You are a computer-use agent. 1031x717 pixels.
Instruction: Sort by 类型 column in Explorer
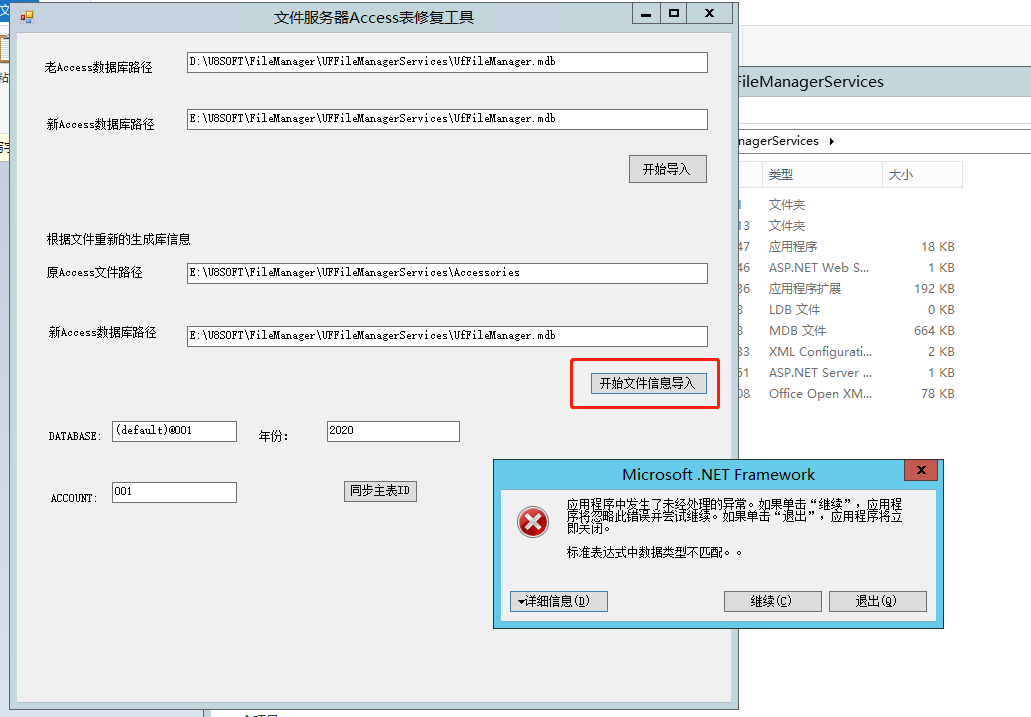pos(822,174)
